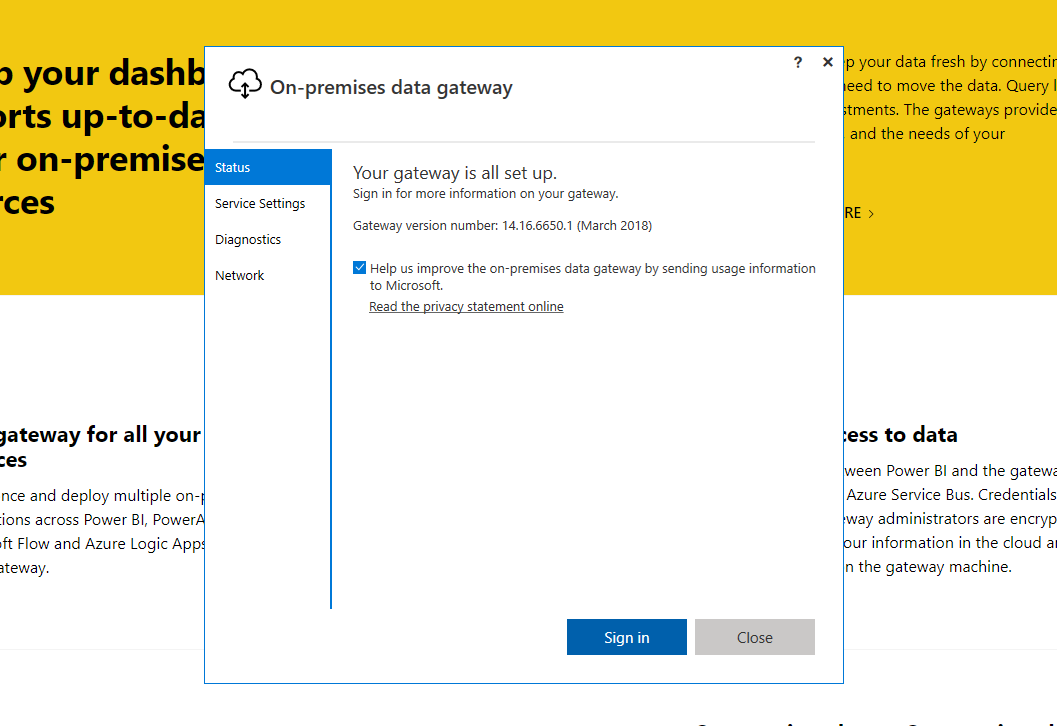Go to the Network tab
Screen dimensions: 1057x726
point(268,275)
